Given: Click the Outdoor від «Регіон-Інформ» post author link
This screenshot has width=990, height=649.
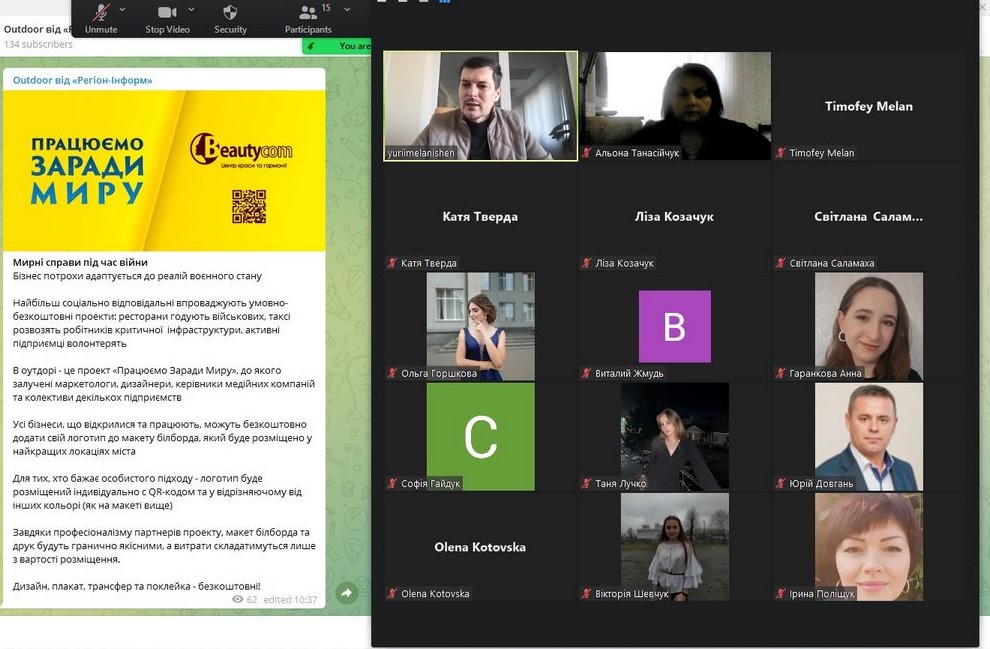Looking at the screenshot, I should [82, 80].
